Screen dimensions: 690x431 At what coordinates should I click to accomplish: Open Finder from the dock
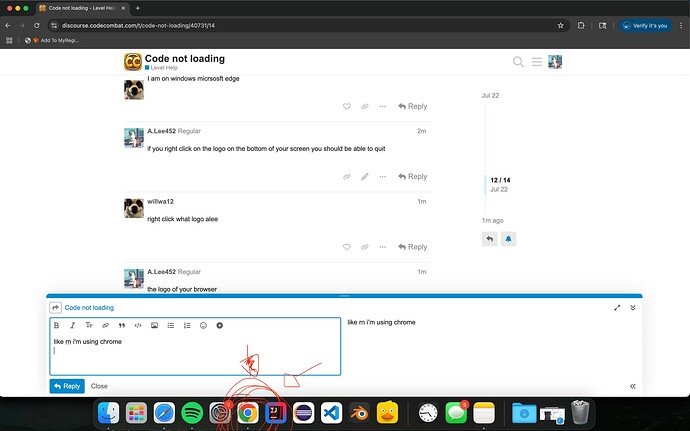(108, 413)
